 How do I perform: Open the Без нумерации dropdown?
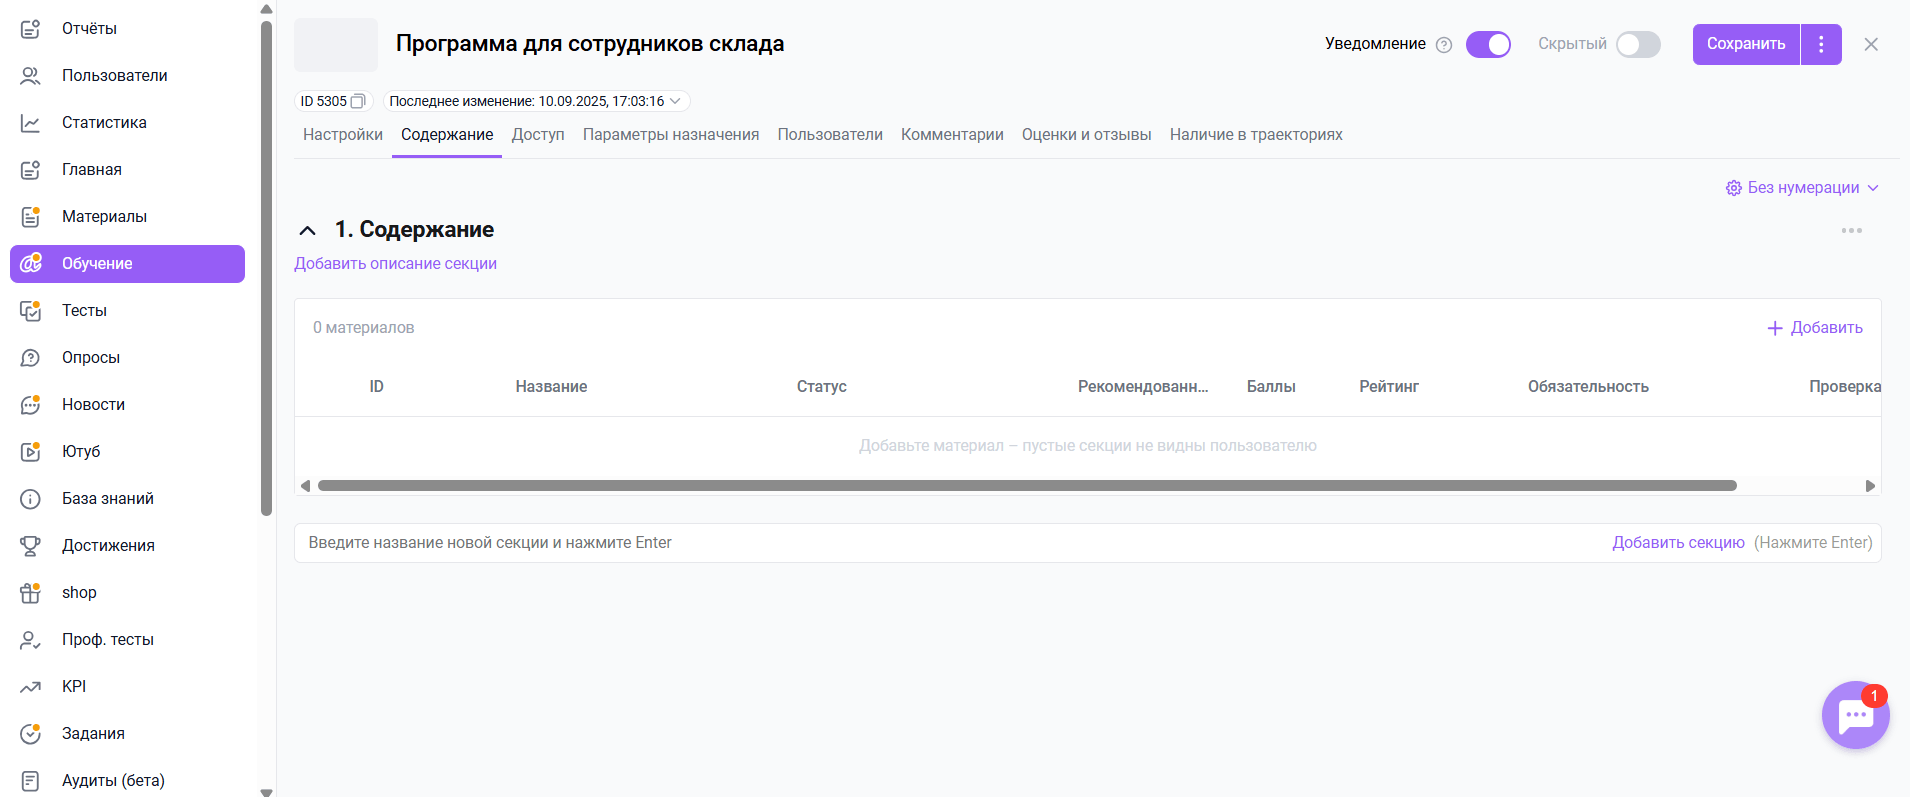coord(1804,188)
